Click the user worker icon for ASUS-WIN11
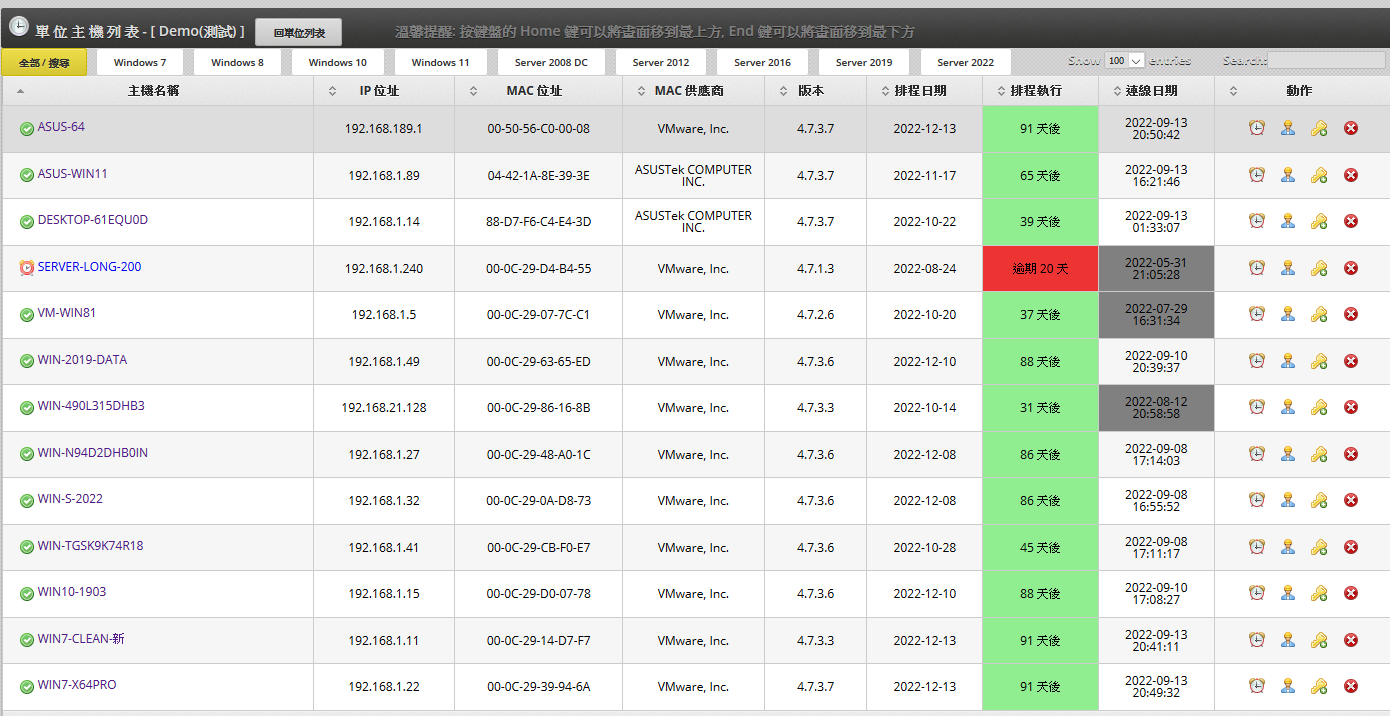 [x=1288, y=175]
